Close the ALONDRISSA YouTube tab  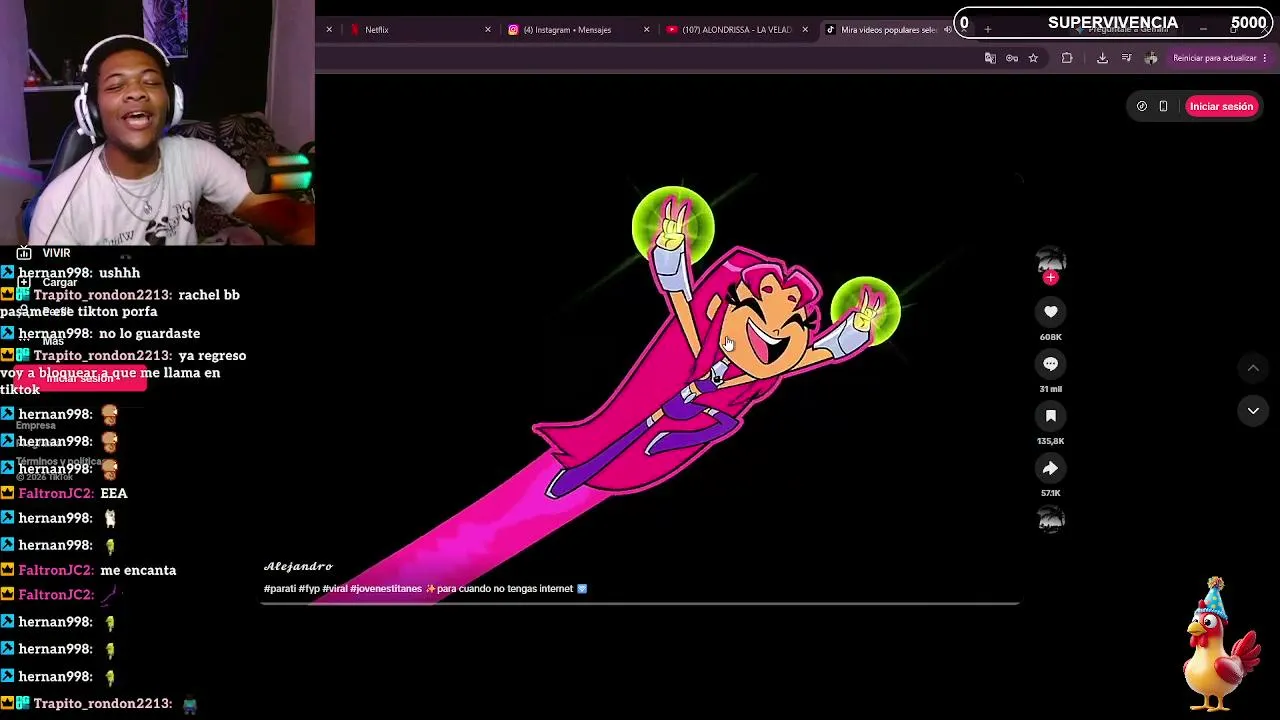coord(805,30)
